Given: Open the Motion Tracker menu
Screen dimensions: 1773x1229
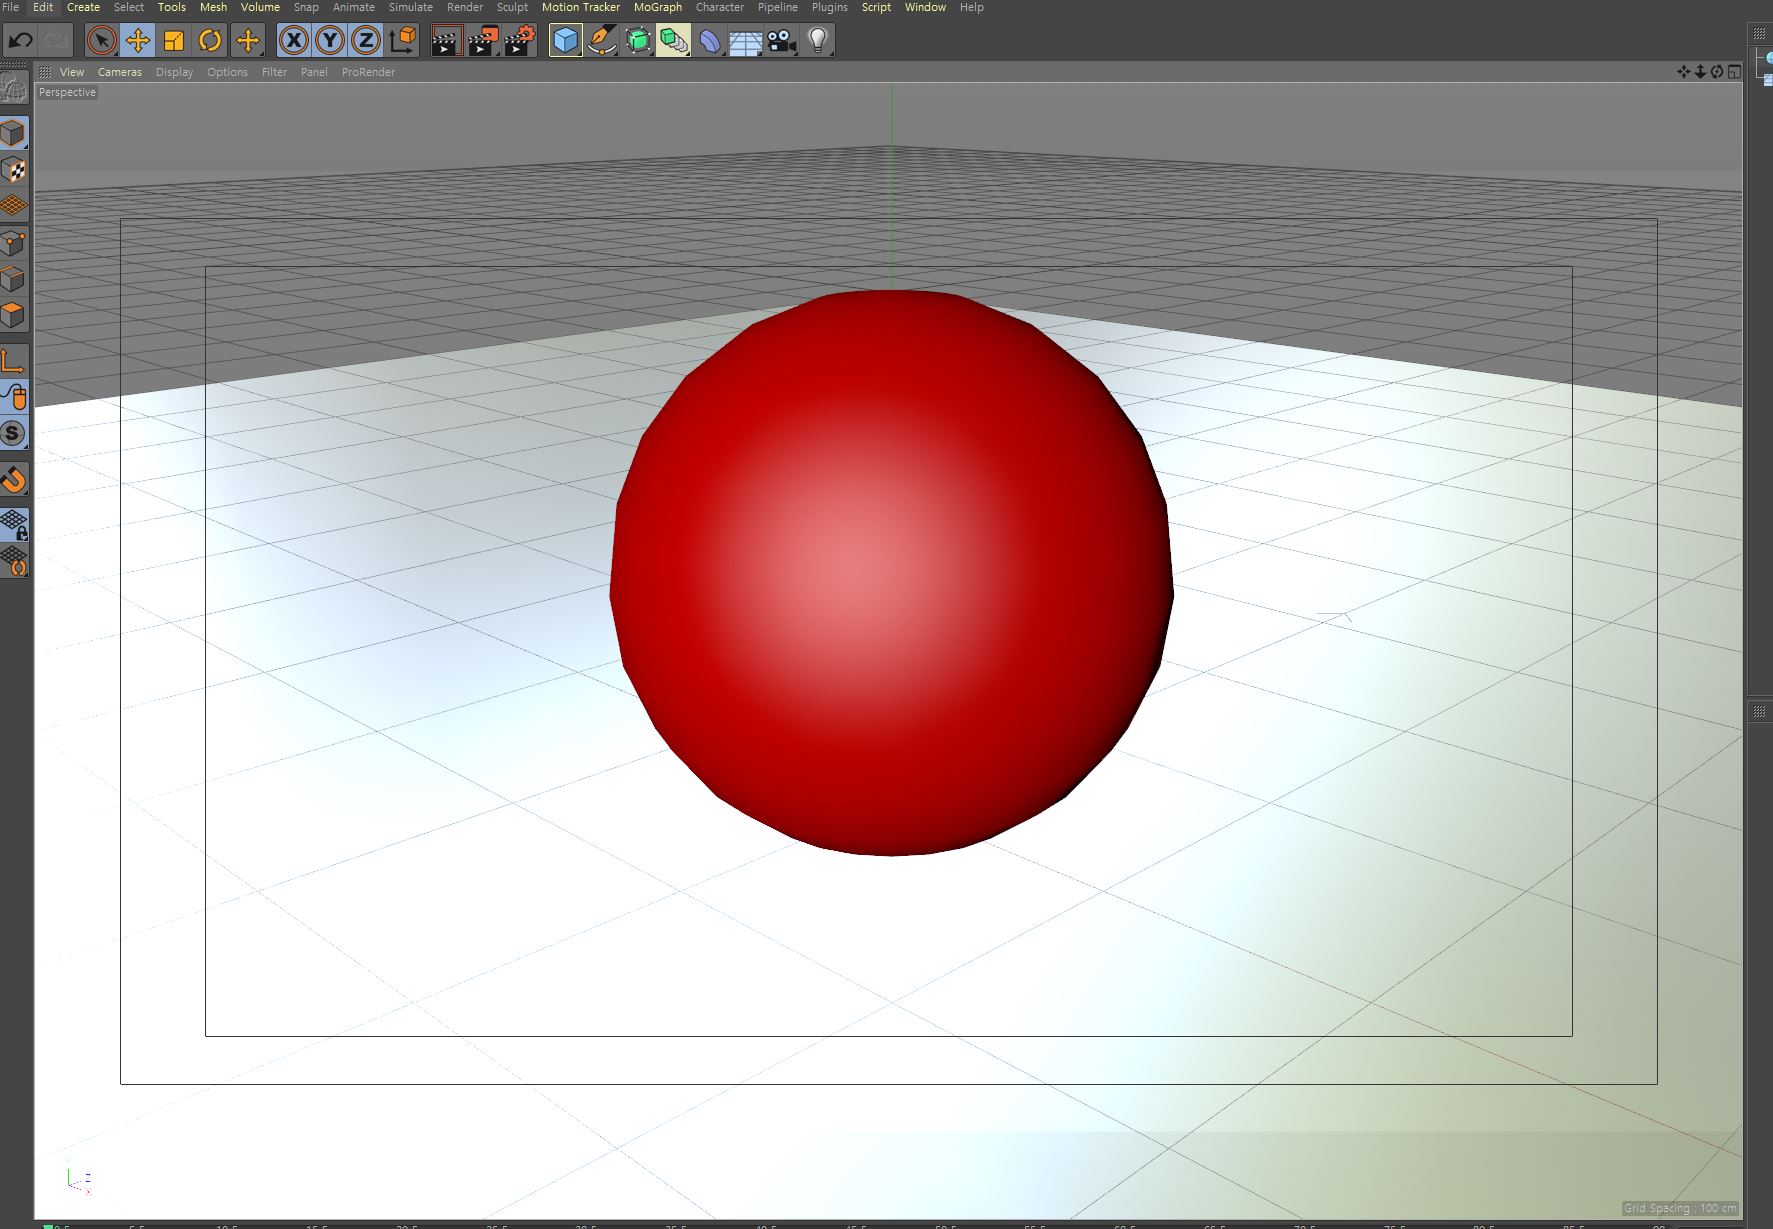Looking at the screenshot, I should pos(581,7).
